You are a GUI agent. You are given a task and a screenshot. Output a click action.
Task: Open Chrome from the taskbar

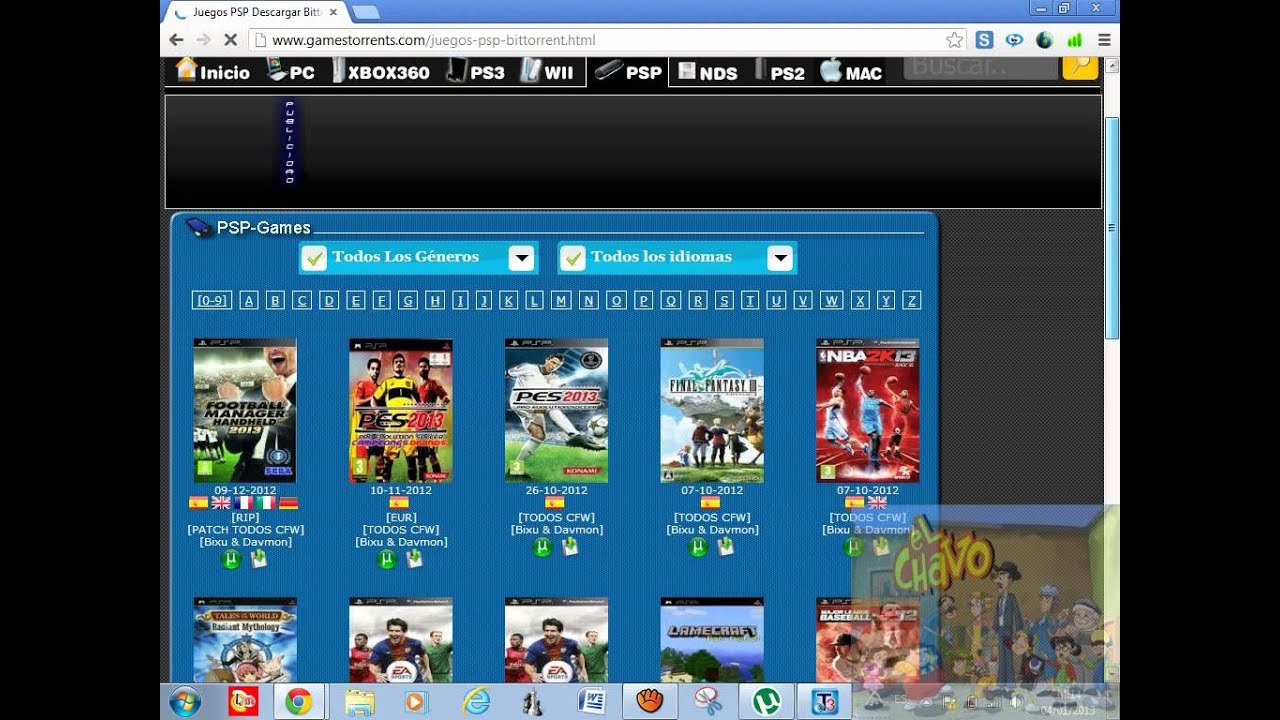[x=297, y=702]
